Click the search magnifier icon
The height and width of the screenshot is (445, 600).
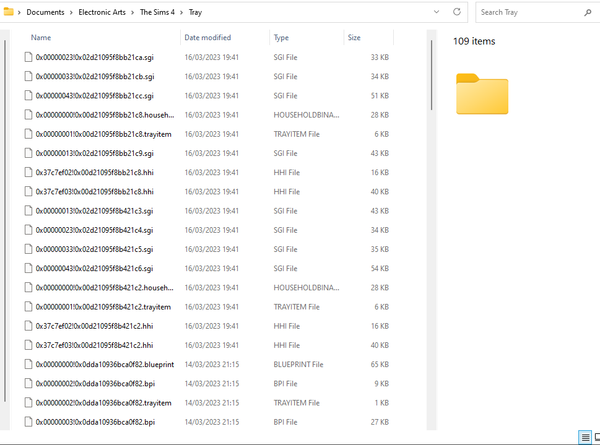[x=588, y=13]
